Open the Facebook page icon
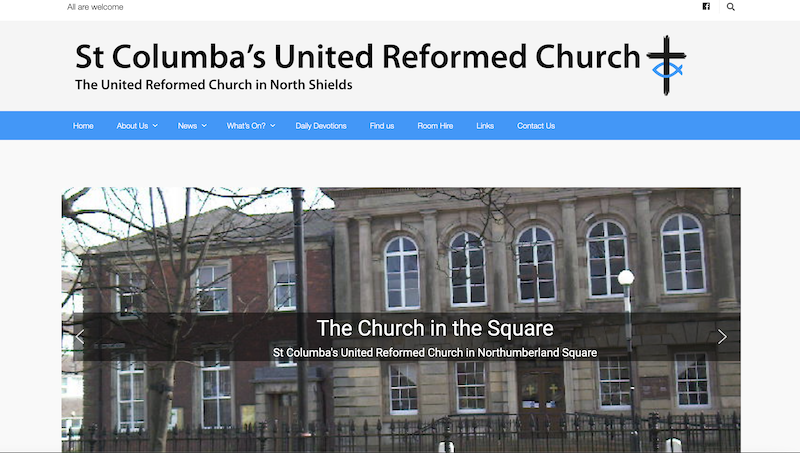800x453 pixels. [x=706, y=7]
